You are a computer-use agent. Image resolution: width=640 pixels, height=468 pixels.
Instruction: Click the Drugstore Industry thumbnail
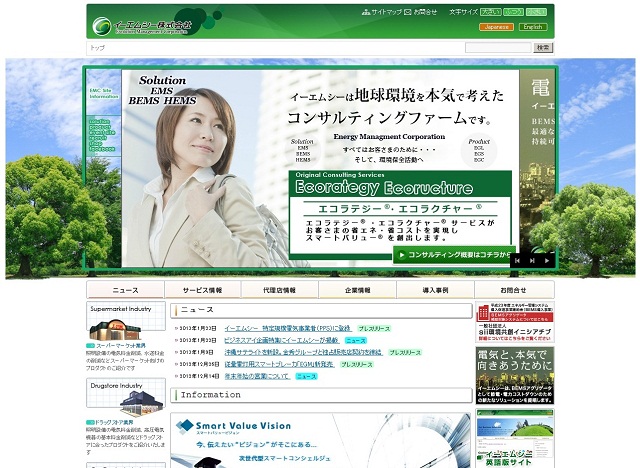point(126,397)
